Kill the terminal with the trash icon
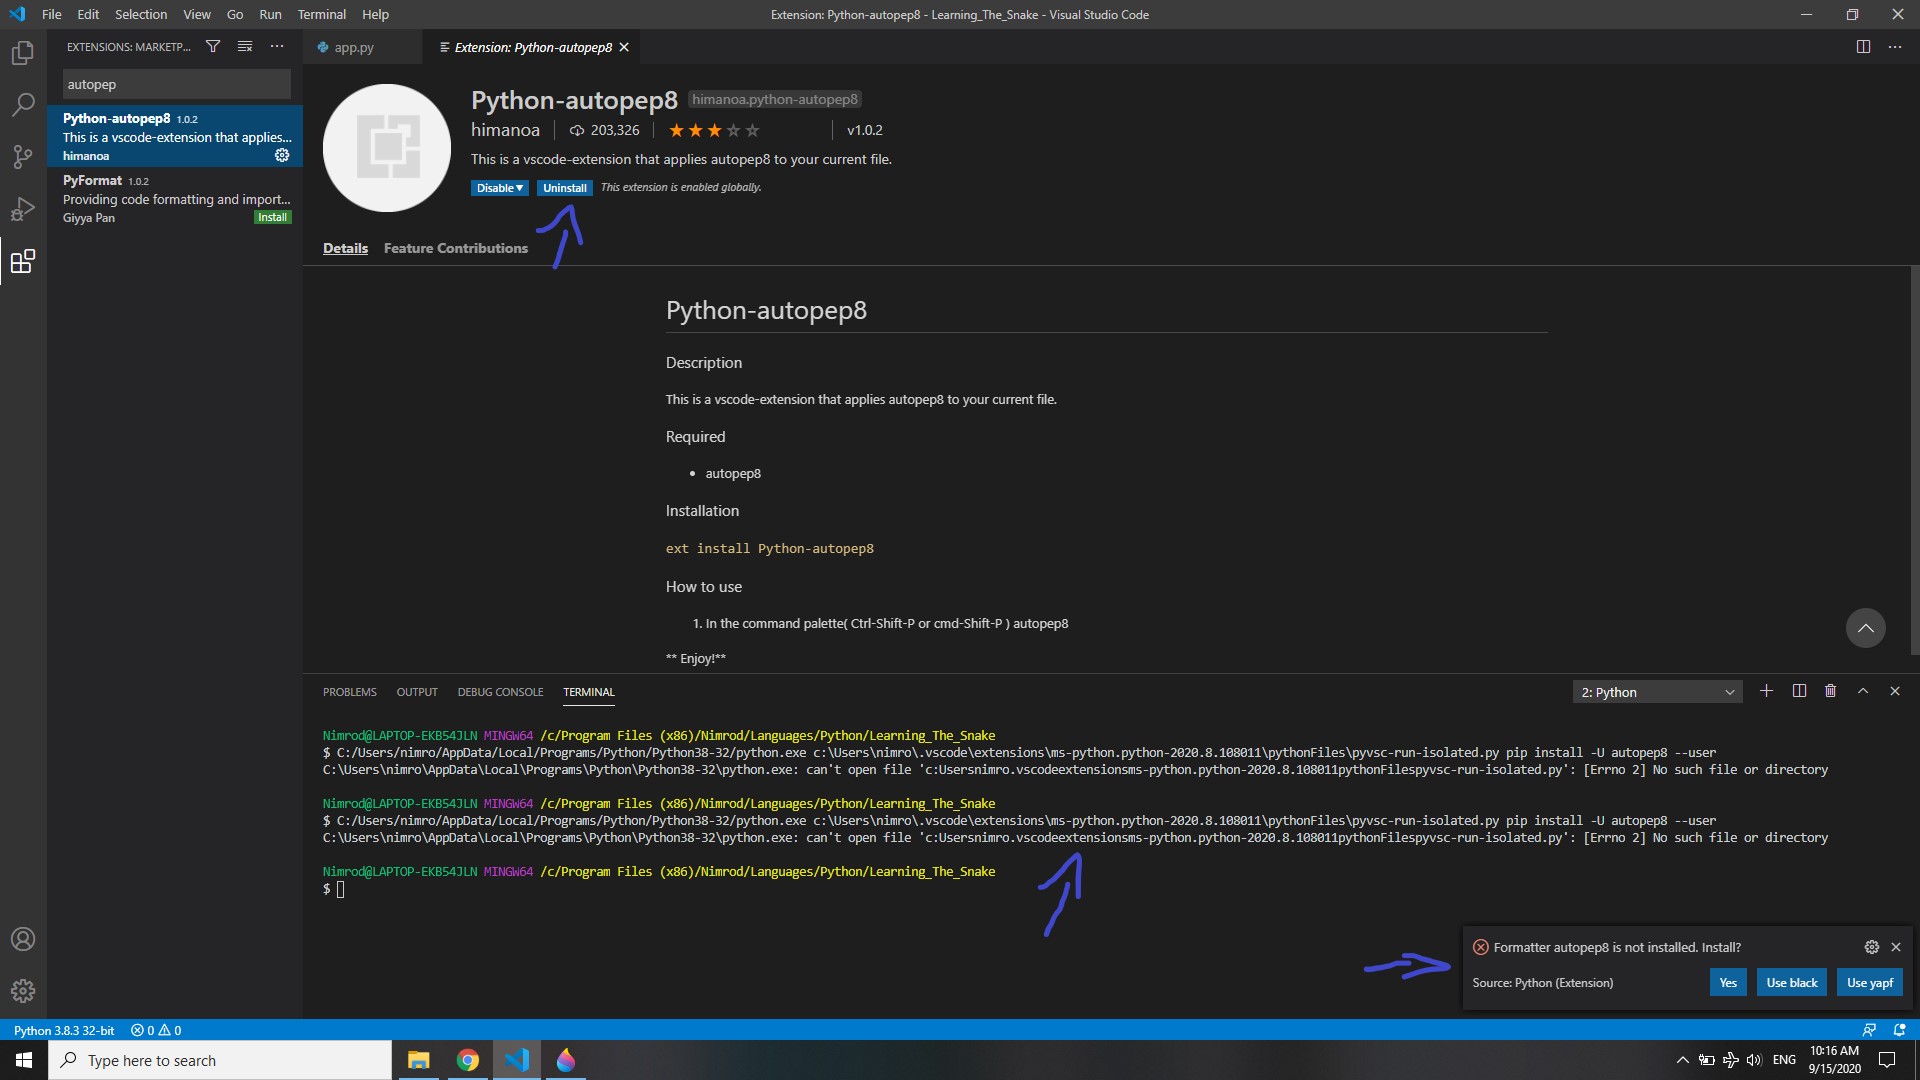 coord(1830,691)
